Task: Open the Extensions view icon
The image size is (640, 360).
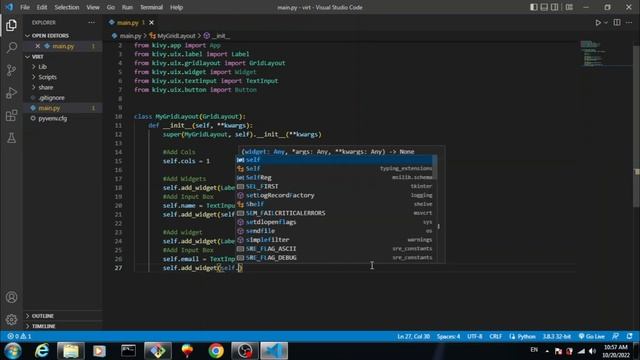Action: [11, 116]
